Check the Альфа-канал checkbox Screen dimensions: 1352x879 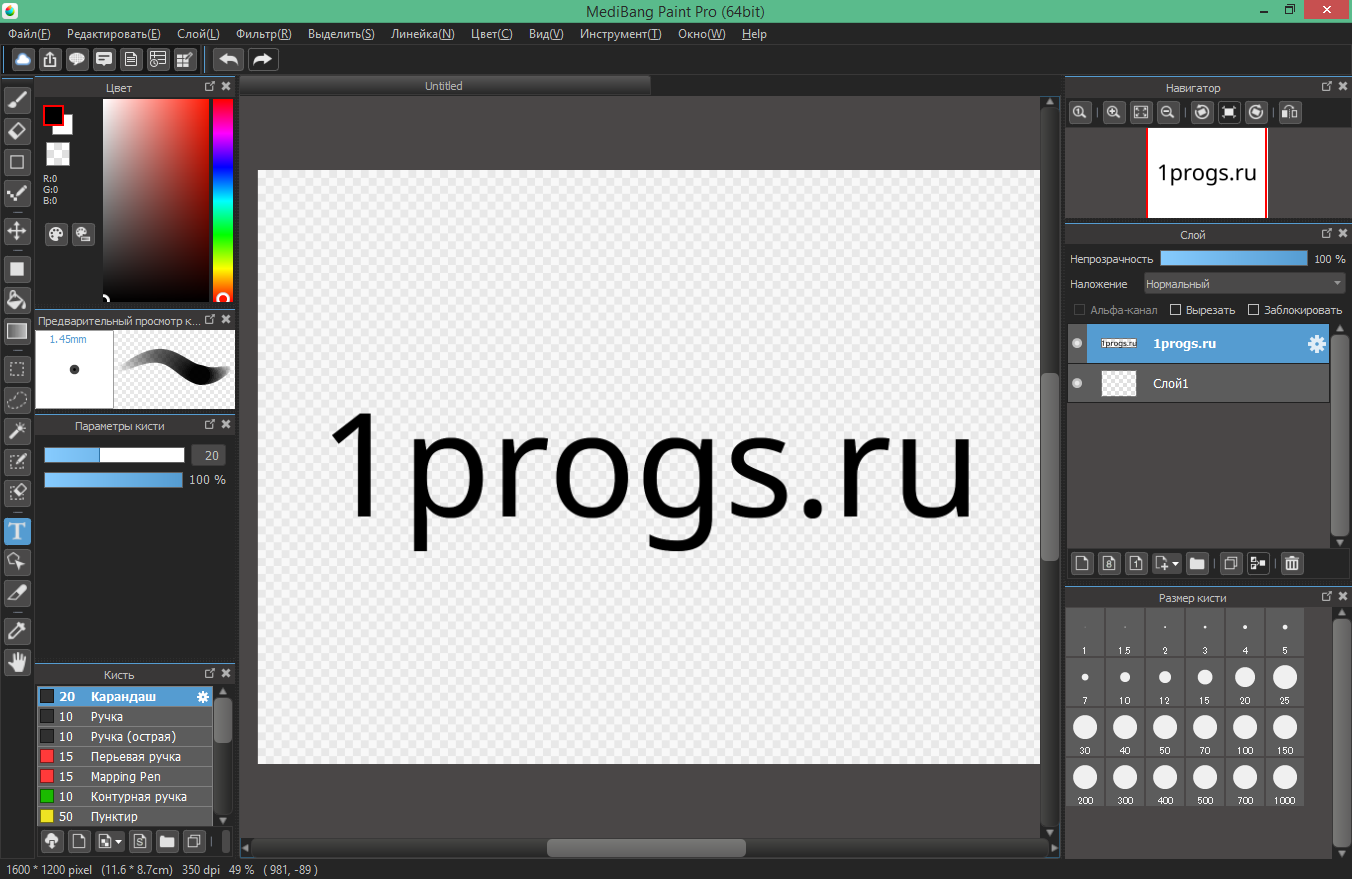tap(1079, 310)
